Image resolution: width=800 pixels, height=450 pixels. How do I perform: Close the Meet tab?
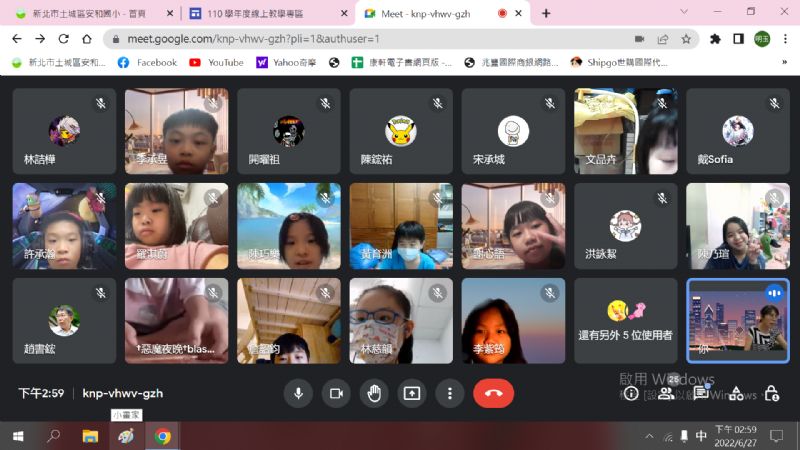coord(518,14)
